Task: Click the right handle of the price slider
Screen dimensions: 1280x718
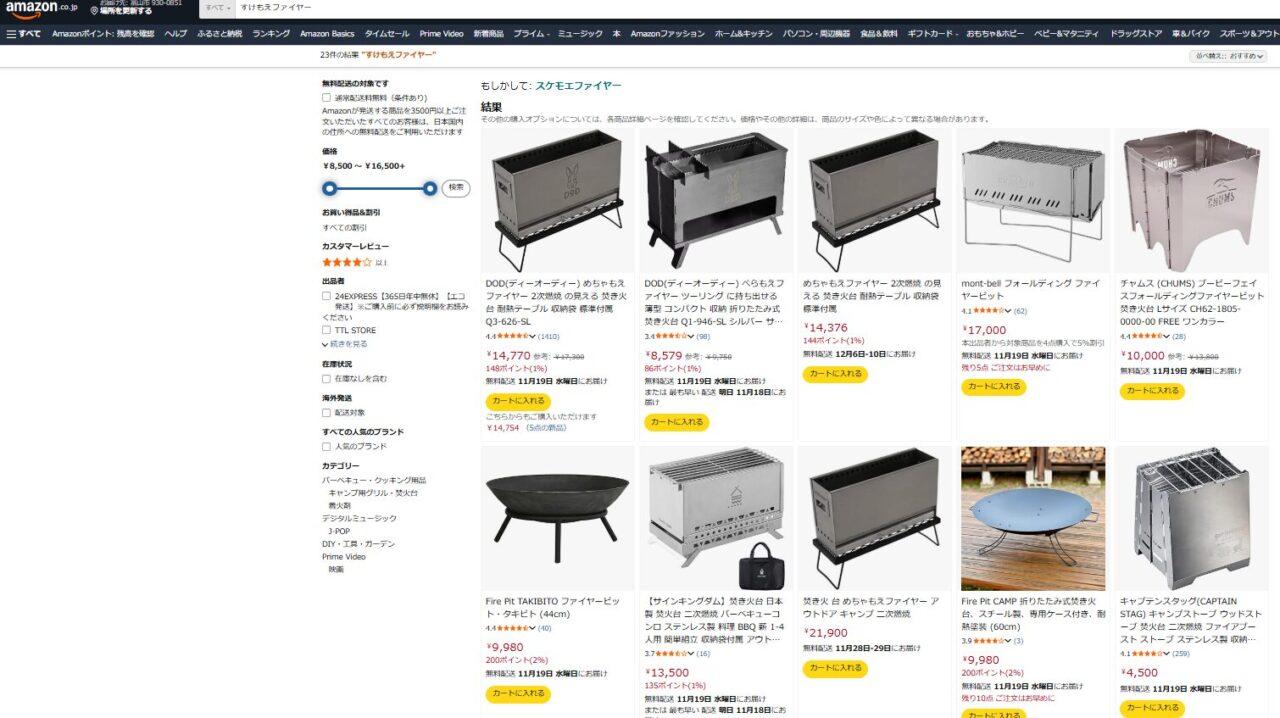Action: pos(430,188)
